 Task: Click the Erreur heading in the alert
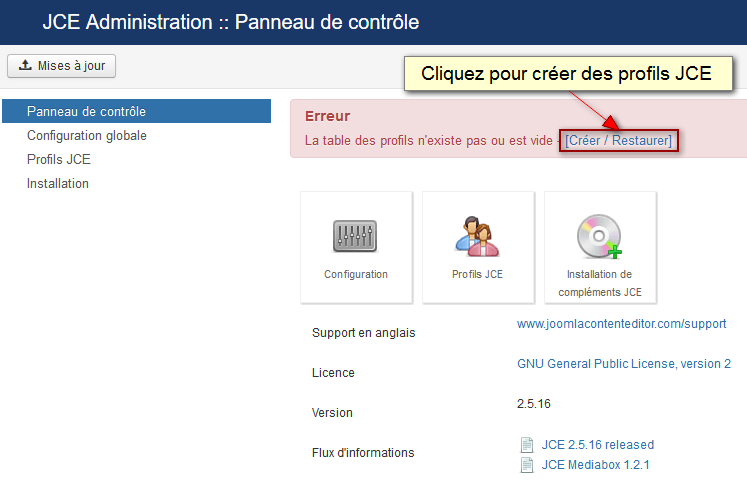click(x=327, y=116)
